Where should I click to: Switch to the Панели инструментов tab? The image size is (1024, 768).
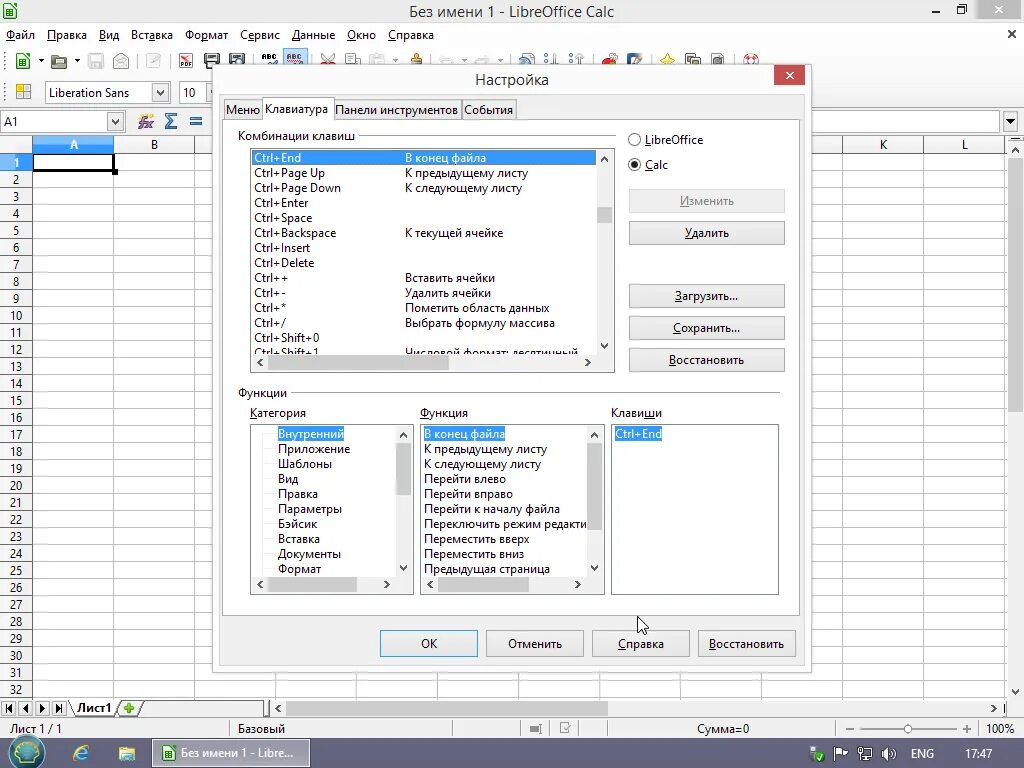tap(396, 110)
